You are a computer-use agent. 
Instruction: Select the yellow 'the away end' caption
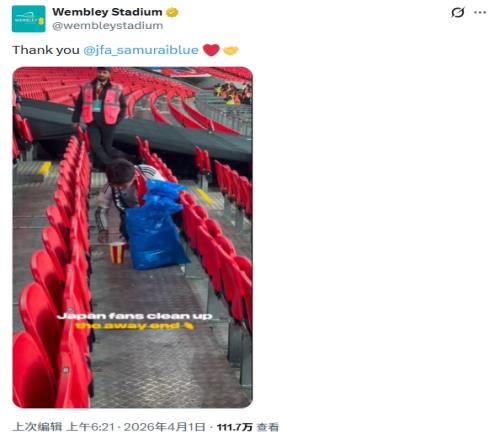(x=134, y=326)
